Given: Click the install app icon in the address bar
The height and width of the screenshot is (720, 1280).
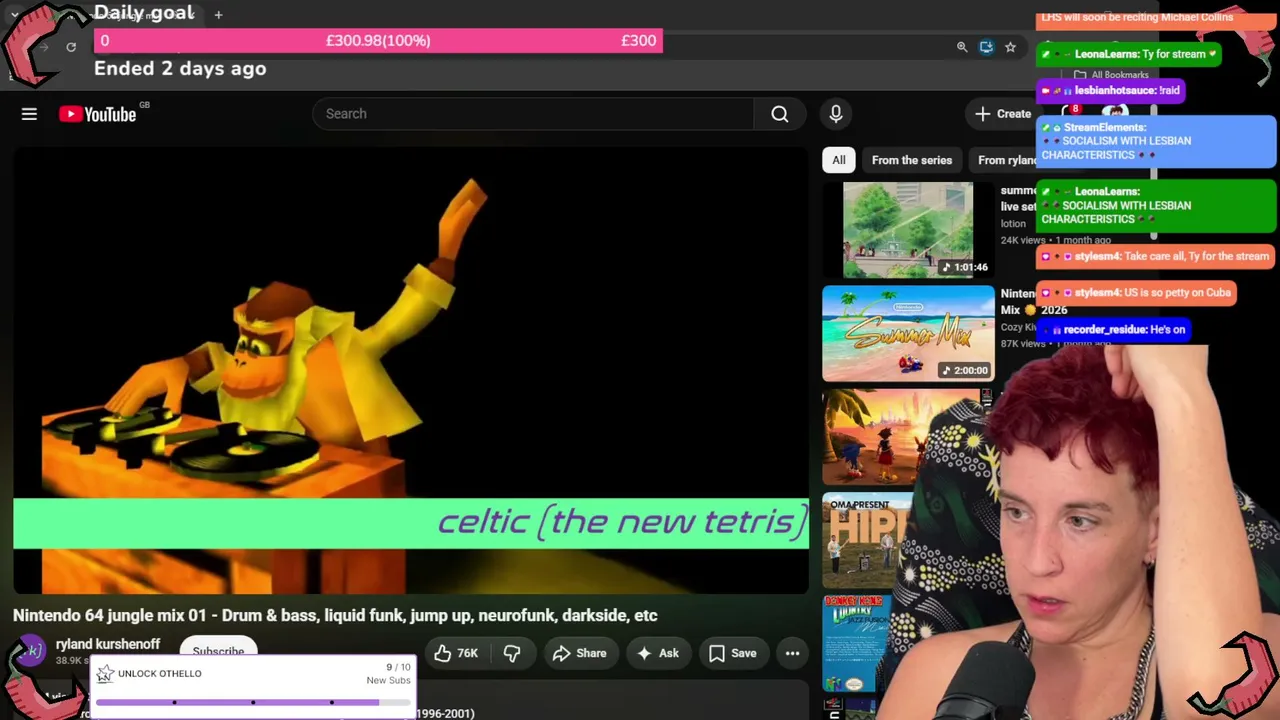Looking at the screenshot, I should 986,47.
